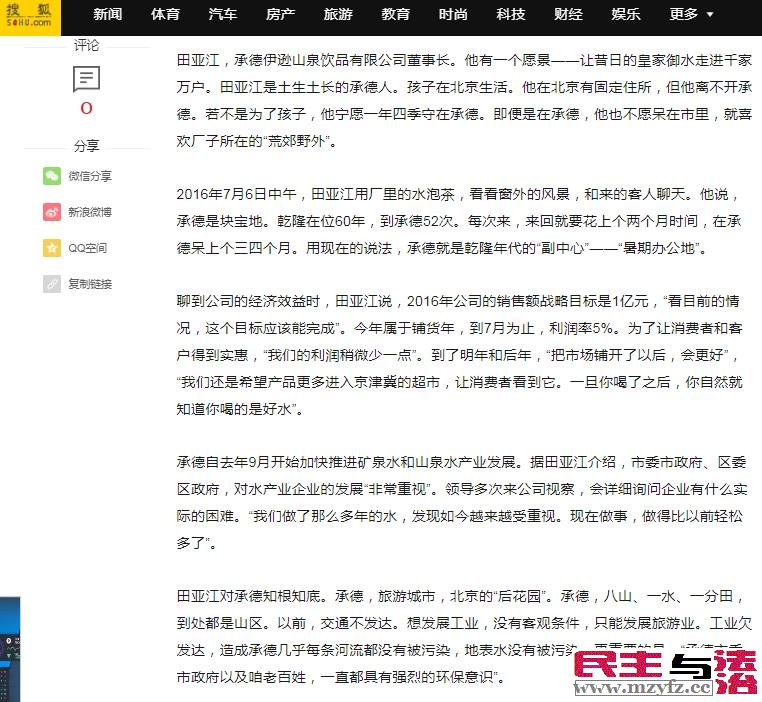
Task: Select the 教育 menu item
Action: [396, 15]
